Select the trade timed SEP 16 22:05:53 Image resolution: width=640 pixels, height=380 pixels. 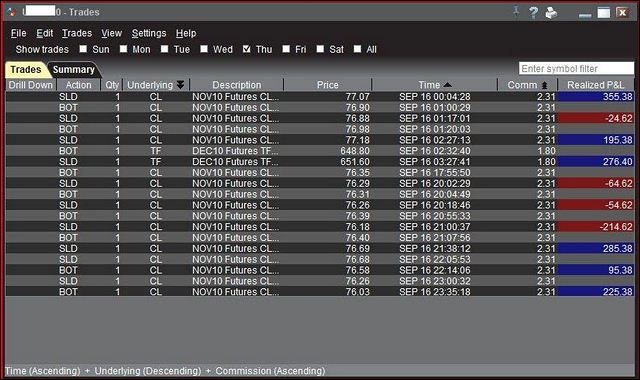[x=320, y=259]
